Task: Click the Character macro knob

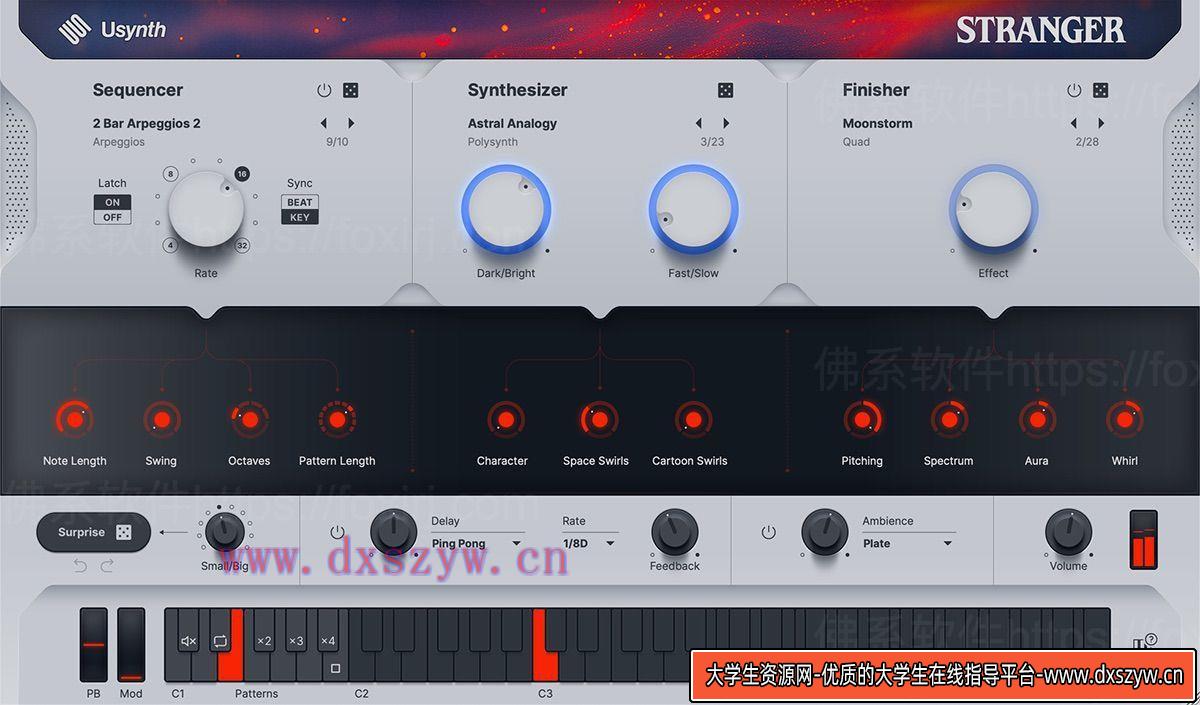Action: [x=505, y=419]
